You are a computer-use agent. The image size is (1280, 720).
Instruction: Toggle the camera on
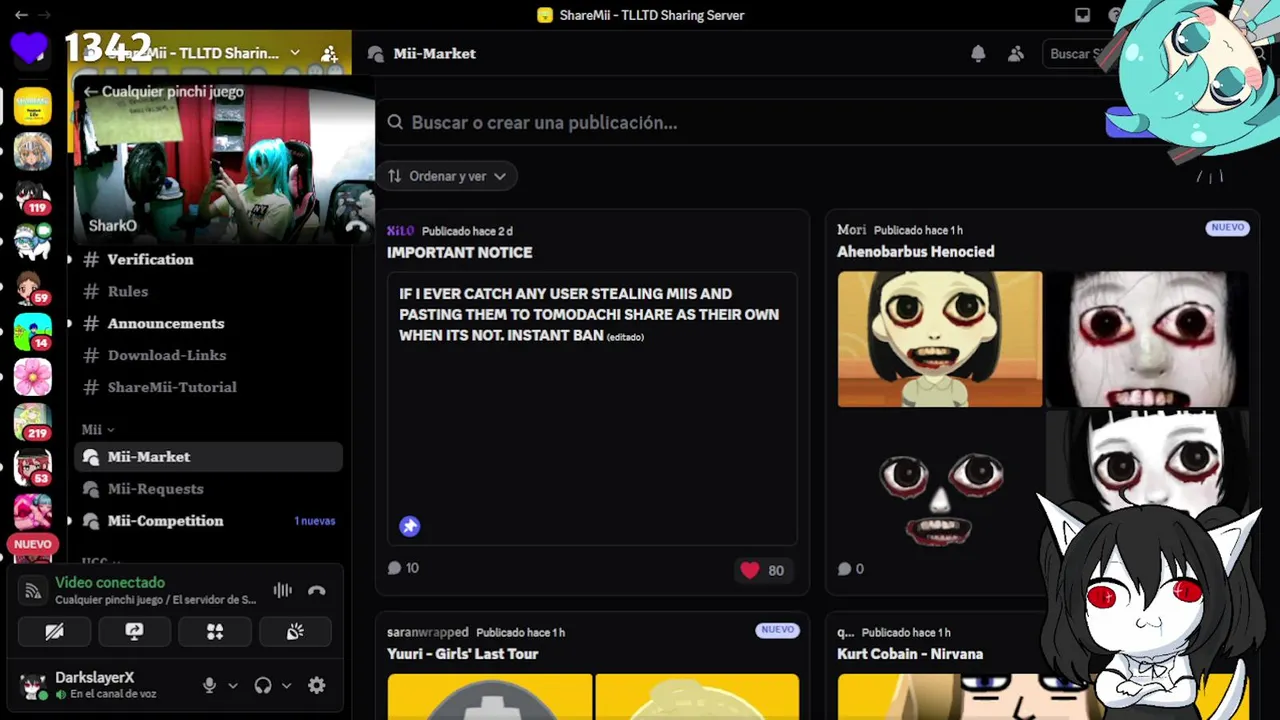point(54,631)
